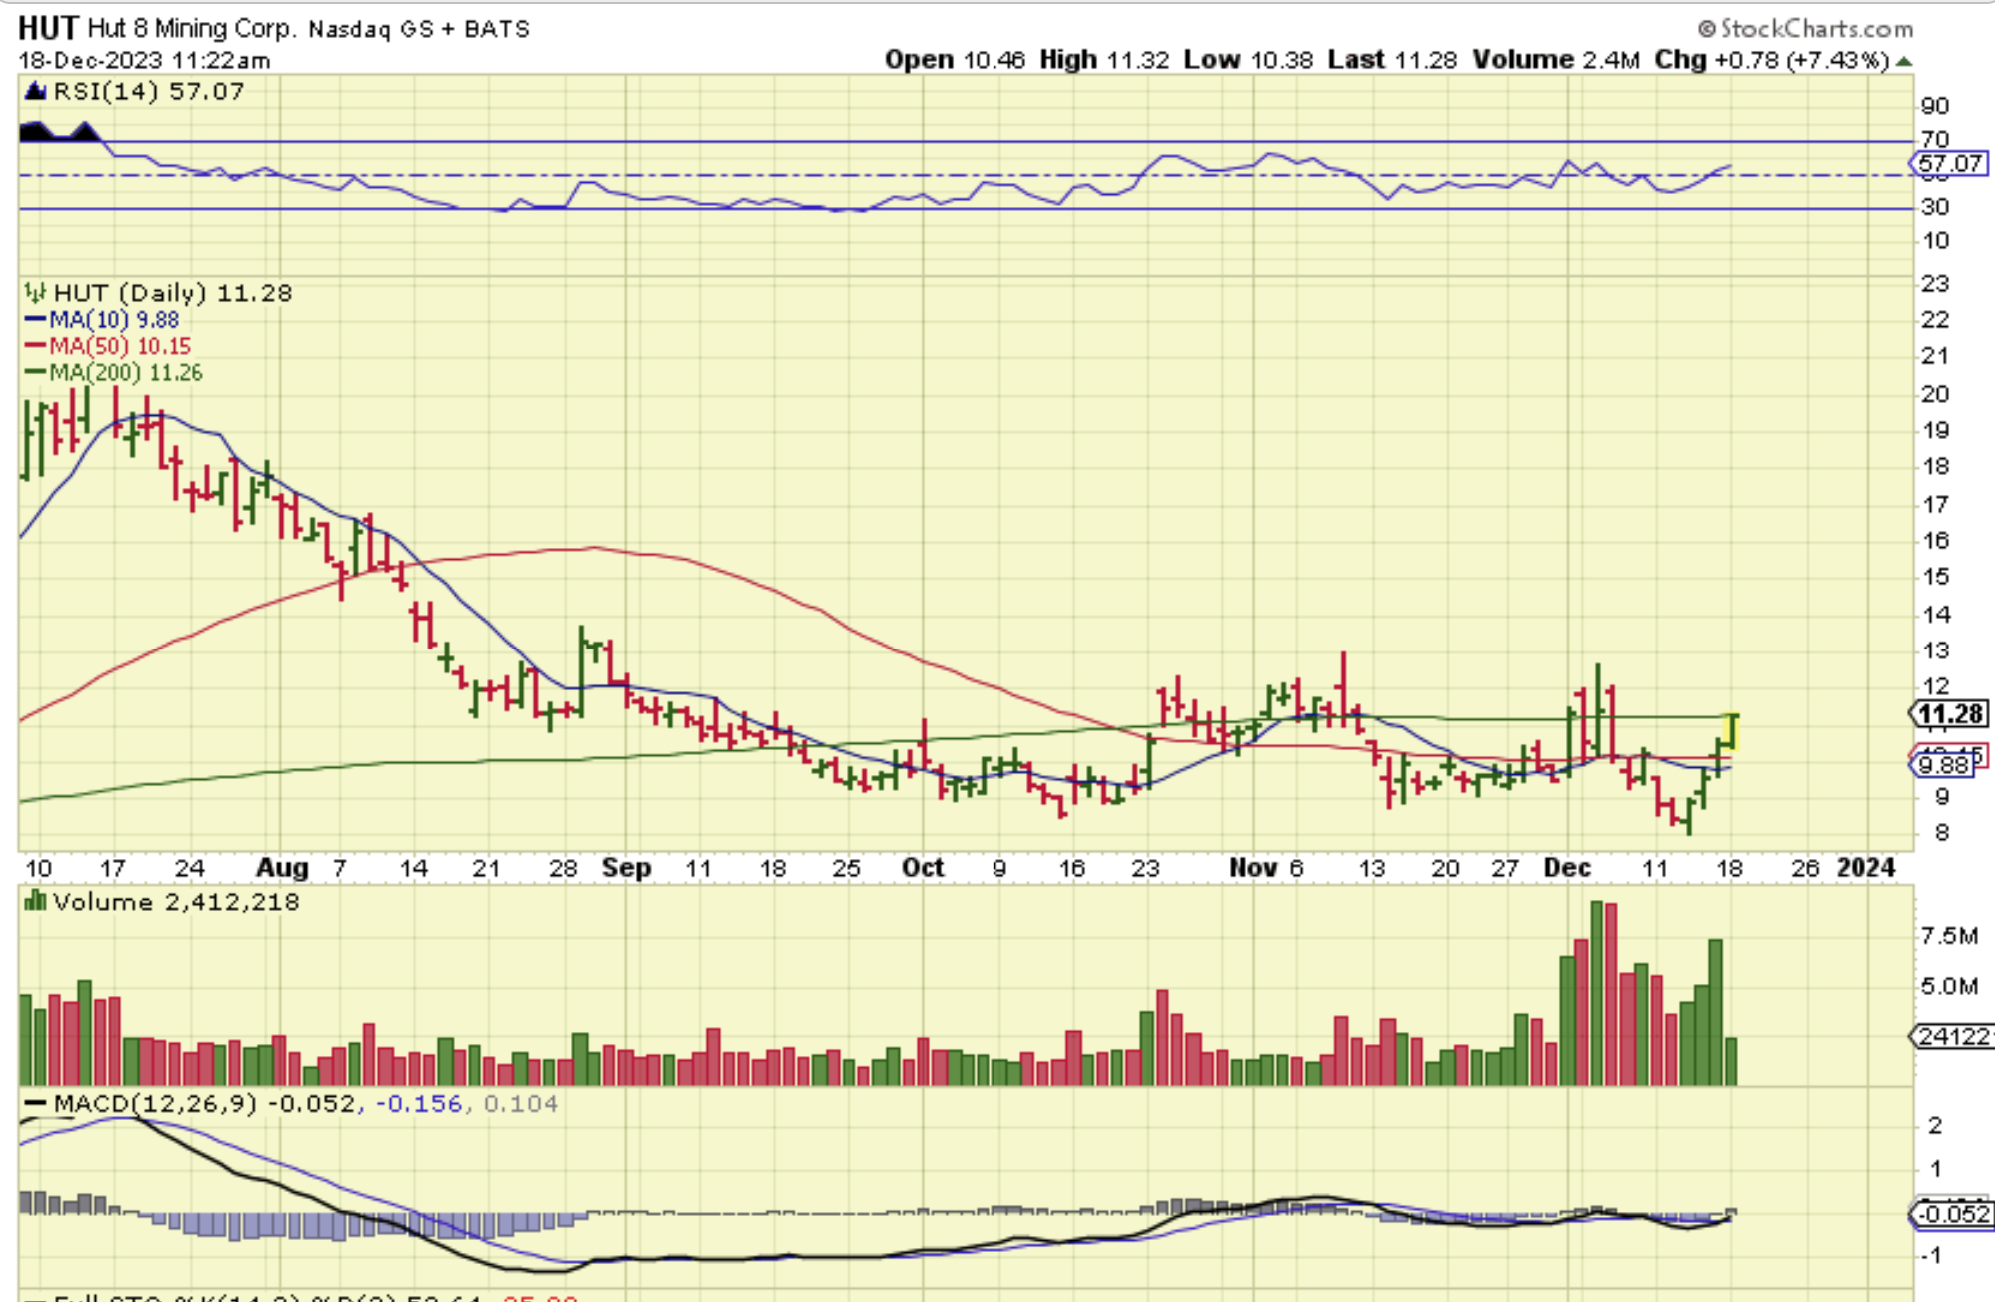Viewport: 1995px width, 1302px height.
Task: Click the Dec month label on date axis
Action: pyautogui.click(x=1566, y=867)
